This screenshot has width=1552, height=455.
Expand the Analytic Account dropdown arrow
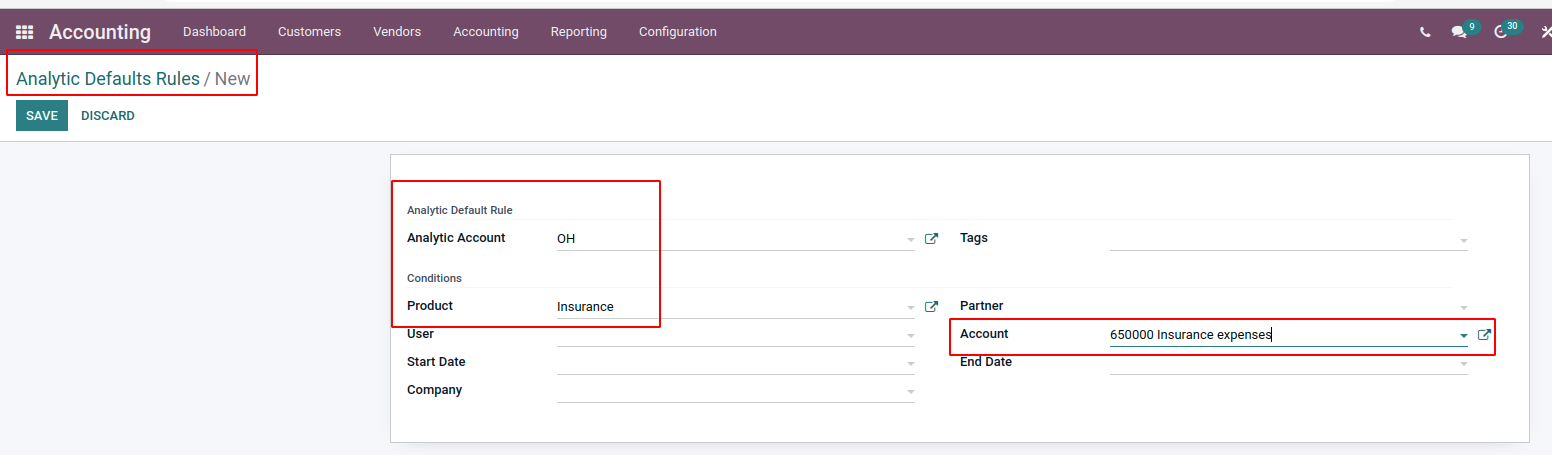point(910,240)
